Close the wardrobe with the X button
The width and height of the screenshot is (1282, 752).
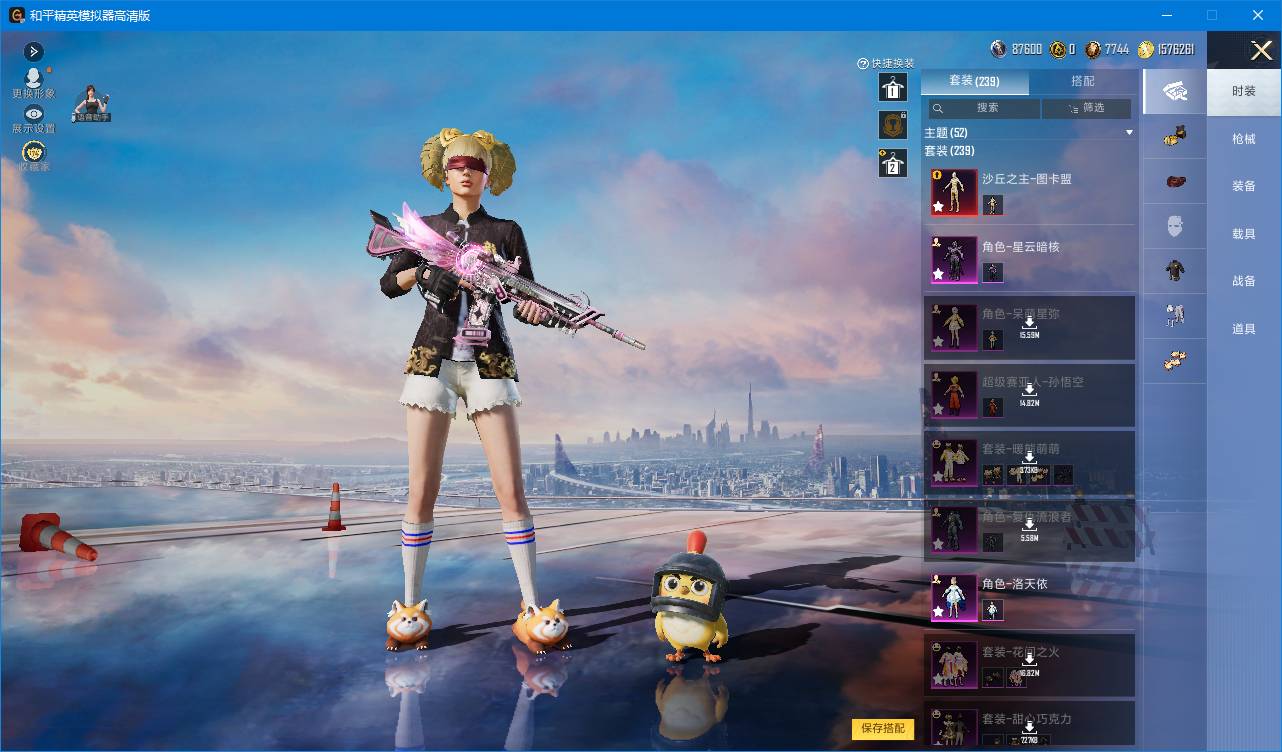click(x=1261, y=50)
